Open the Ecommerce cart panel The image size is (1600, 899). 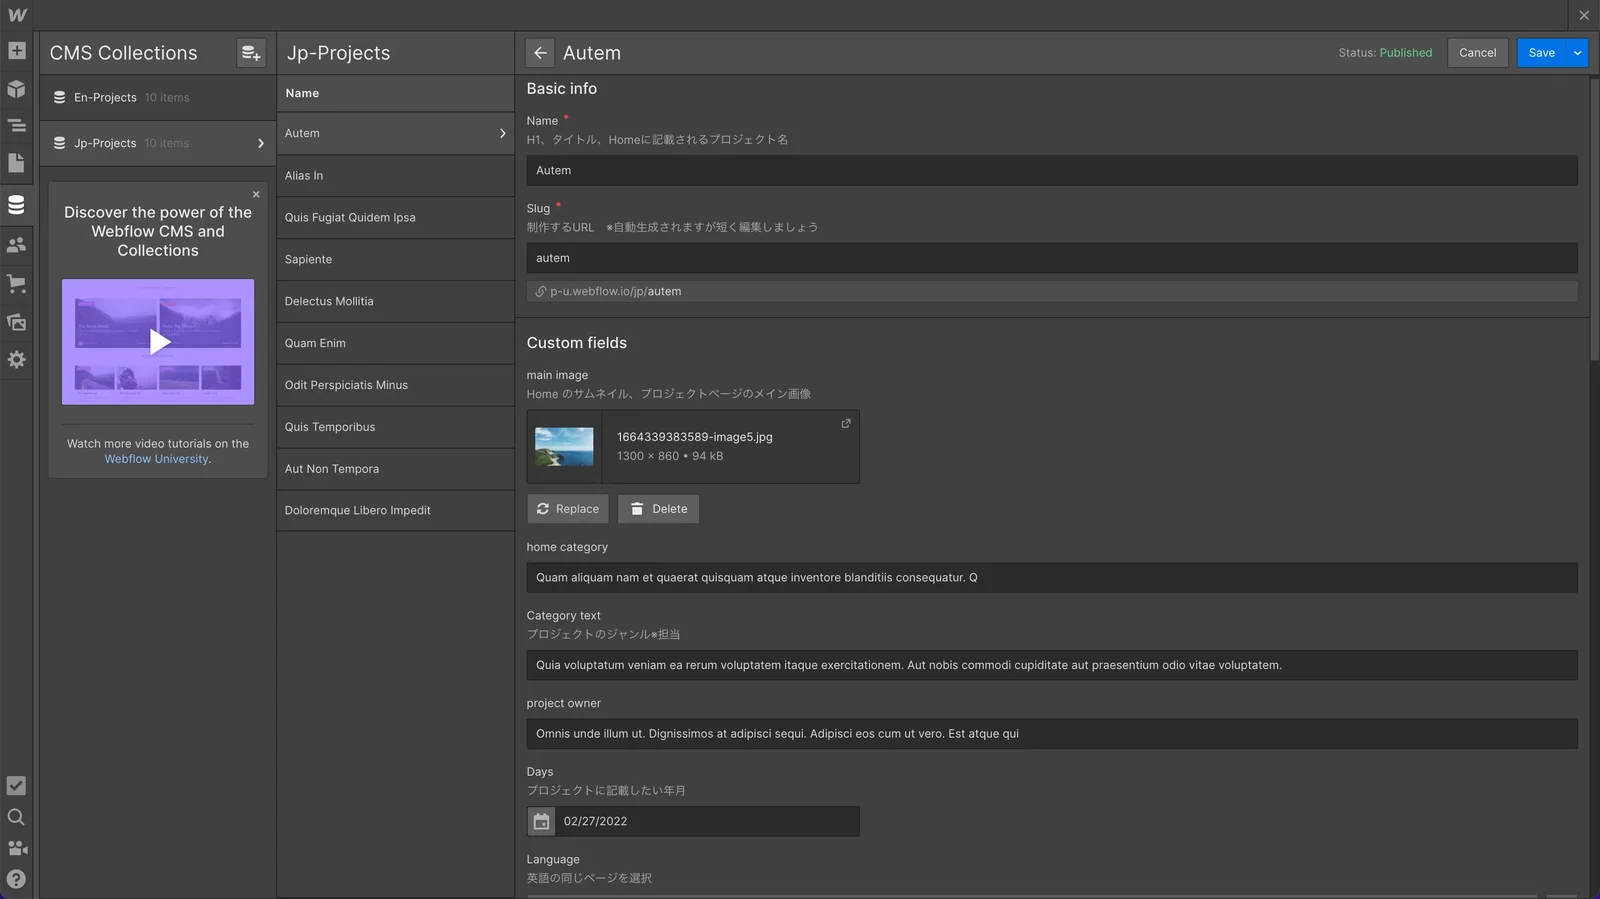click(17, 284)
